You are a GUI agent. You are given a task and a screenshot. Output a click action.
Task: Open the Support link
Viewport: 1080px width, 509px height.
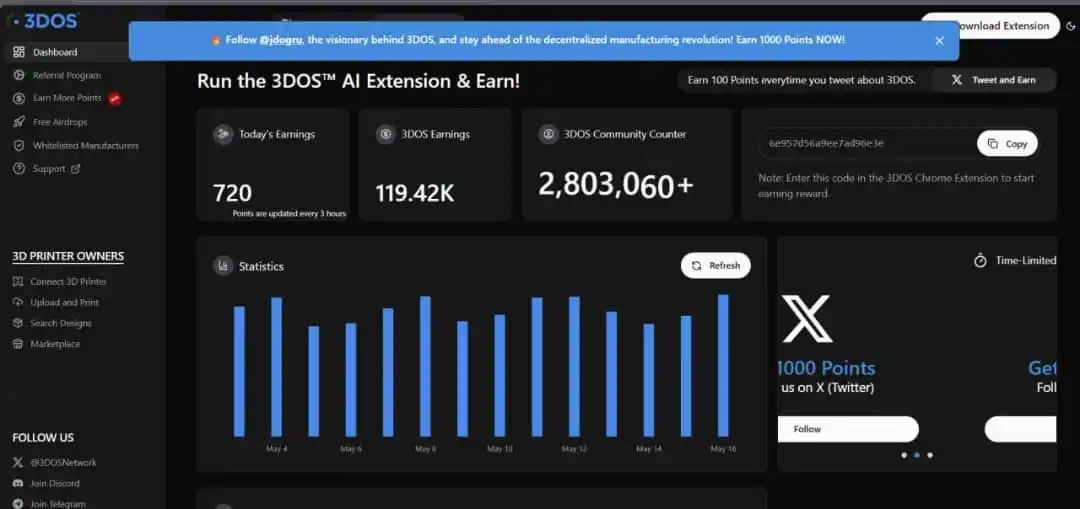click(49, 169)
